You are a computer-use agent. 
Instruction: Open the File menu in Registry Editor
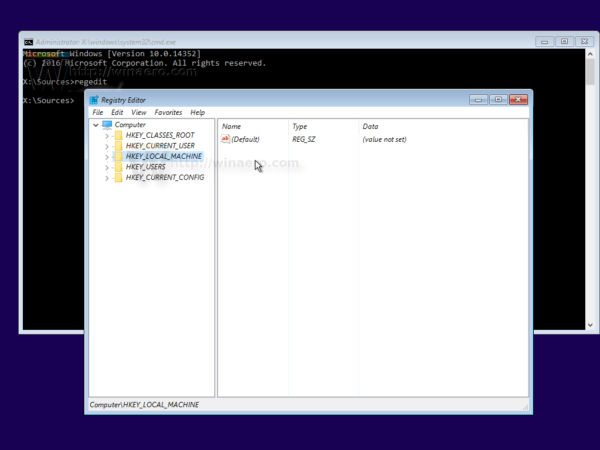98,112
